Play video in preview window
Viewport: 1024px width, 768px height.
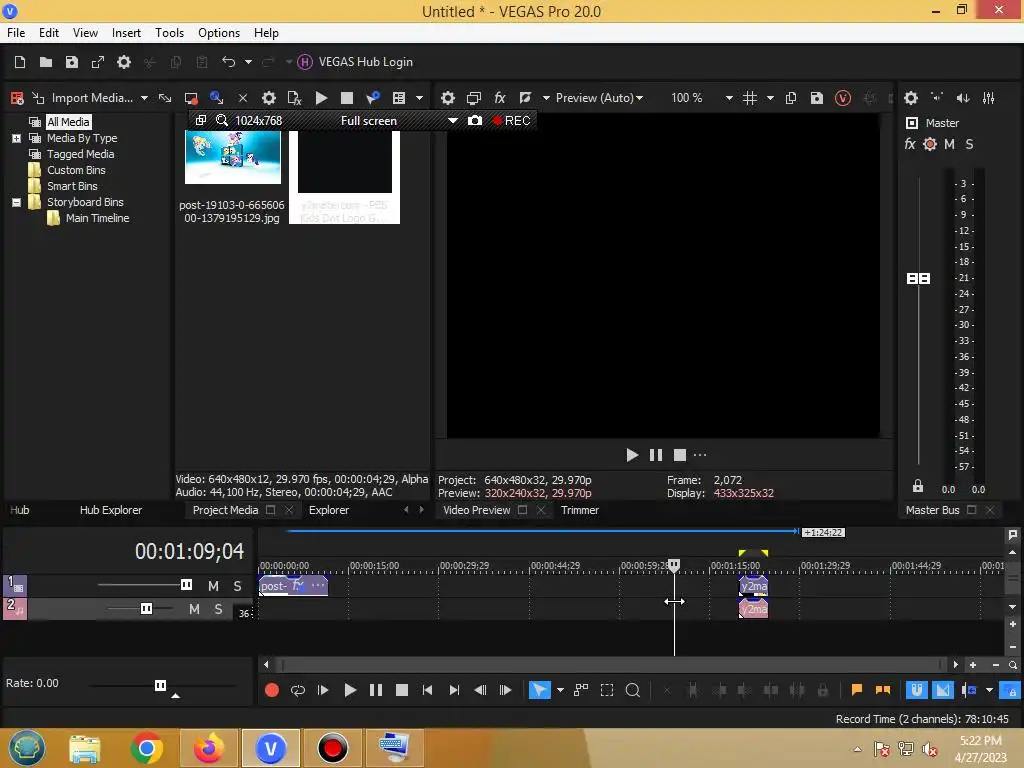[632, 455]
